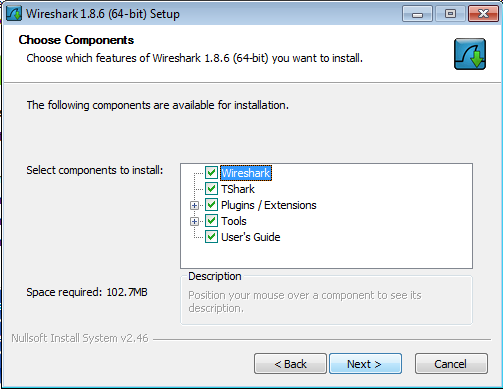Select the TShark tree item label
503x389 pixels.
238,189
